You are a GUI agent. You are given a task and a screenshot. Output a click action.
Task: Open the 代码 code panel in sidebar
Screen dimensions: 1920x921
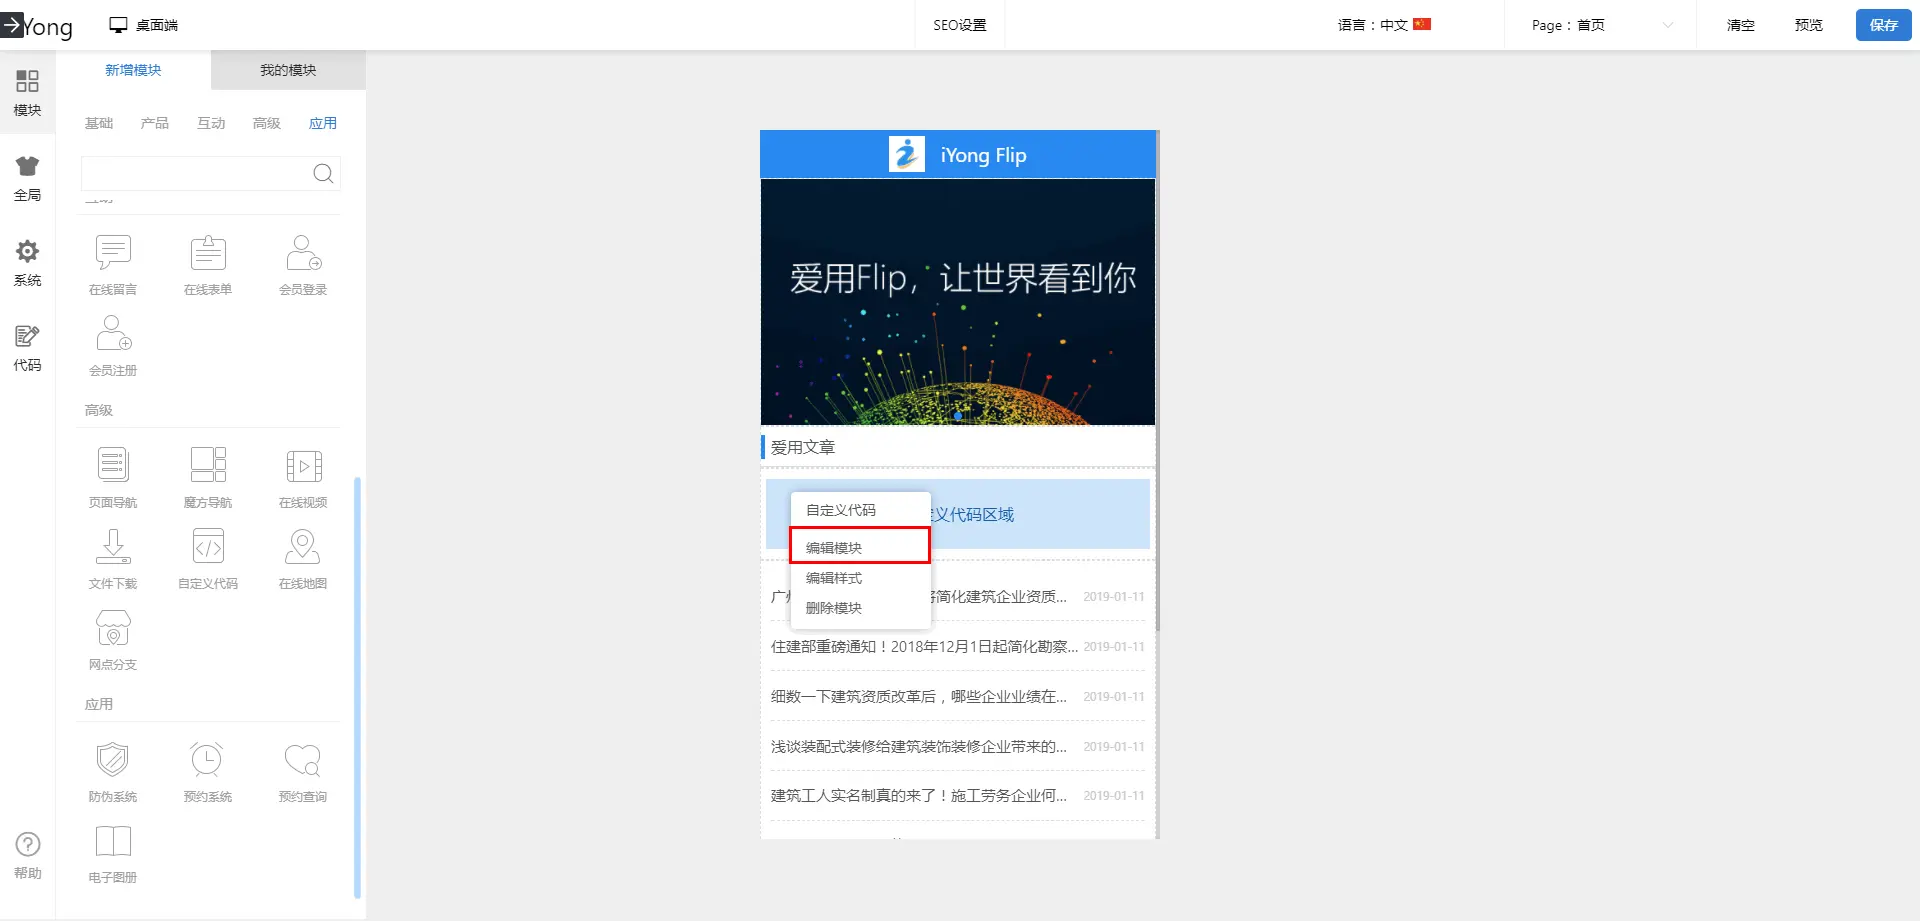tap(27, 349)
